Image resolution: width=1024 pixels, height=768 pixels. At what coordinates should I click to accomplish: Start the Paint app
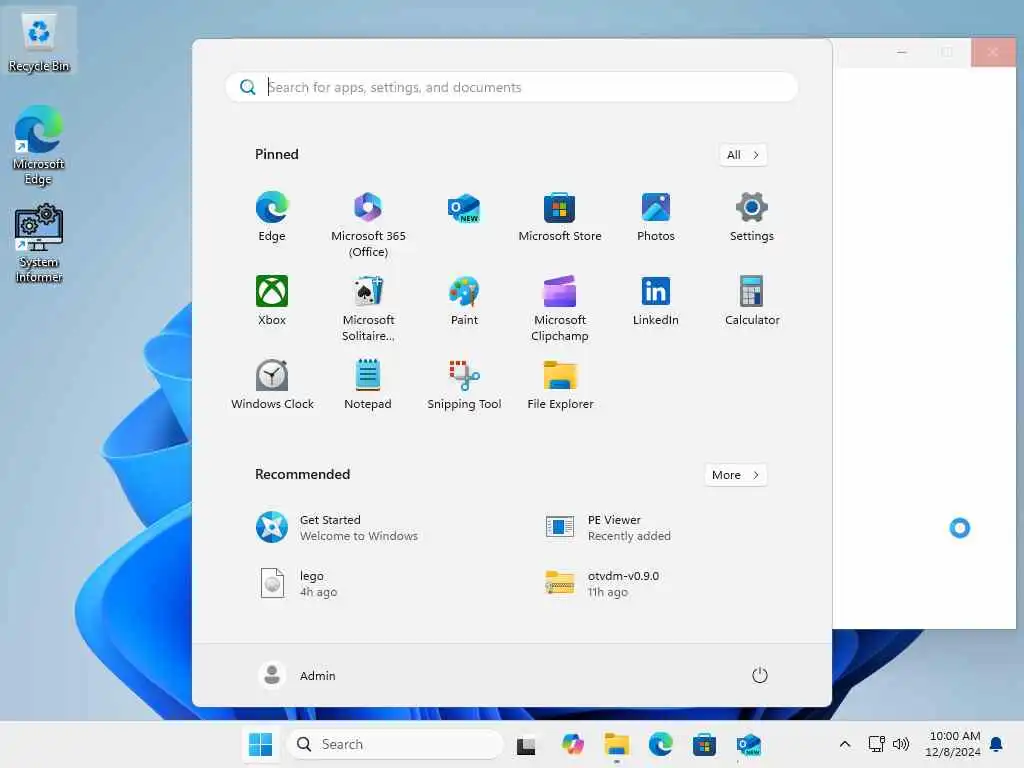(x=464, y=300)
